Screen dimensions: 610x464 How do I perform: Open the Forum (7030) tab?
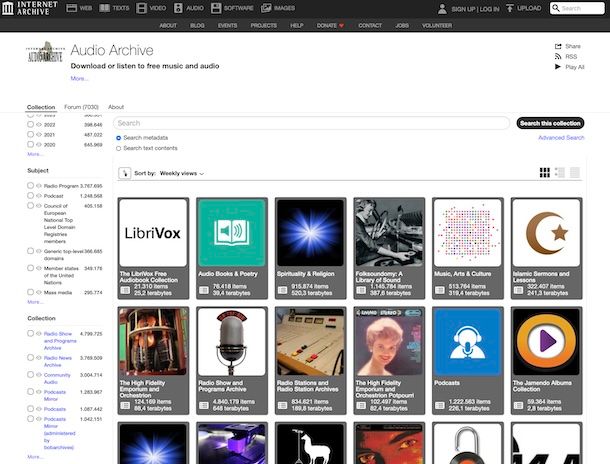click(x=81, y=107)
